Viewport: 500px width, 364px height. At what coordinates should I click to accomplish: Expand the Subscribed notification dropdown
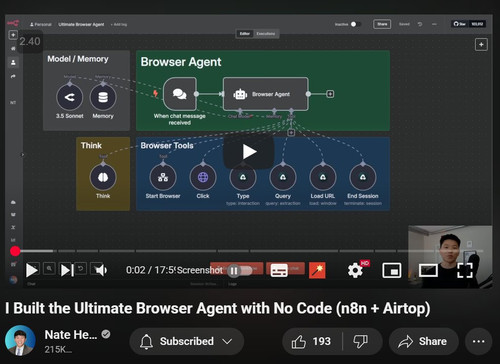point(187,341)
